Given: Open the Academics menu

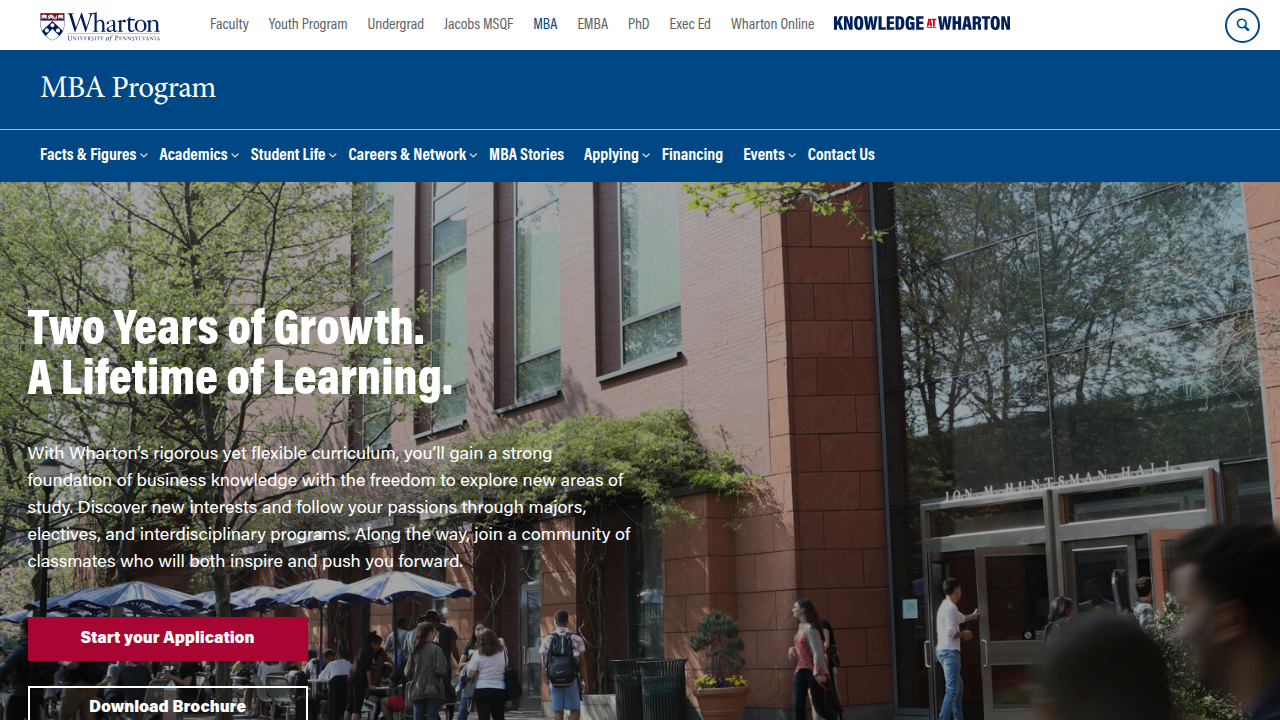Looking at the screenshot, I should coord(193,155).
